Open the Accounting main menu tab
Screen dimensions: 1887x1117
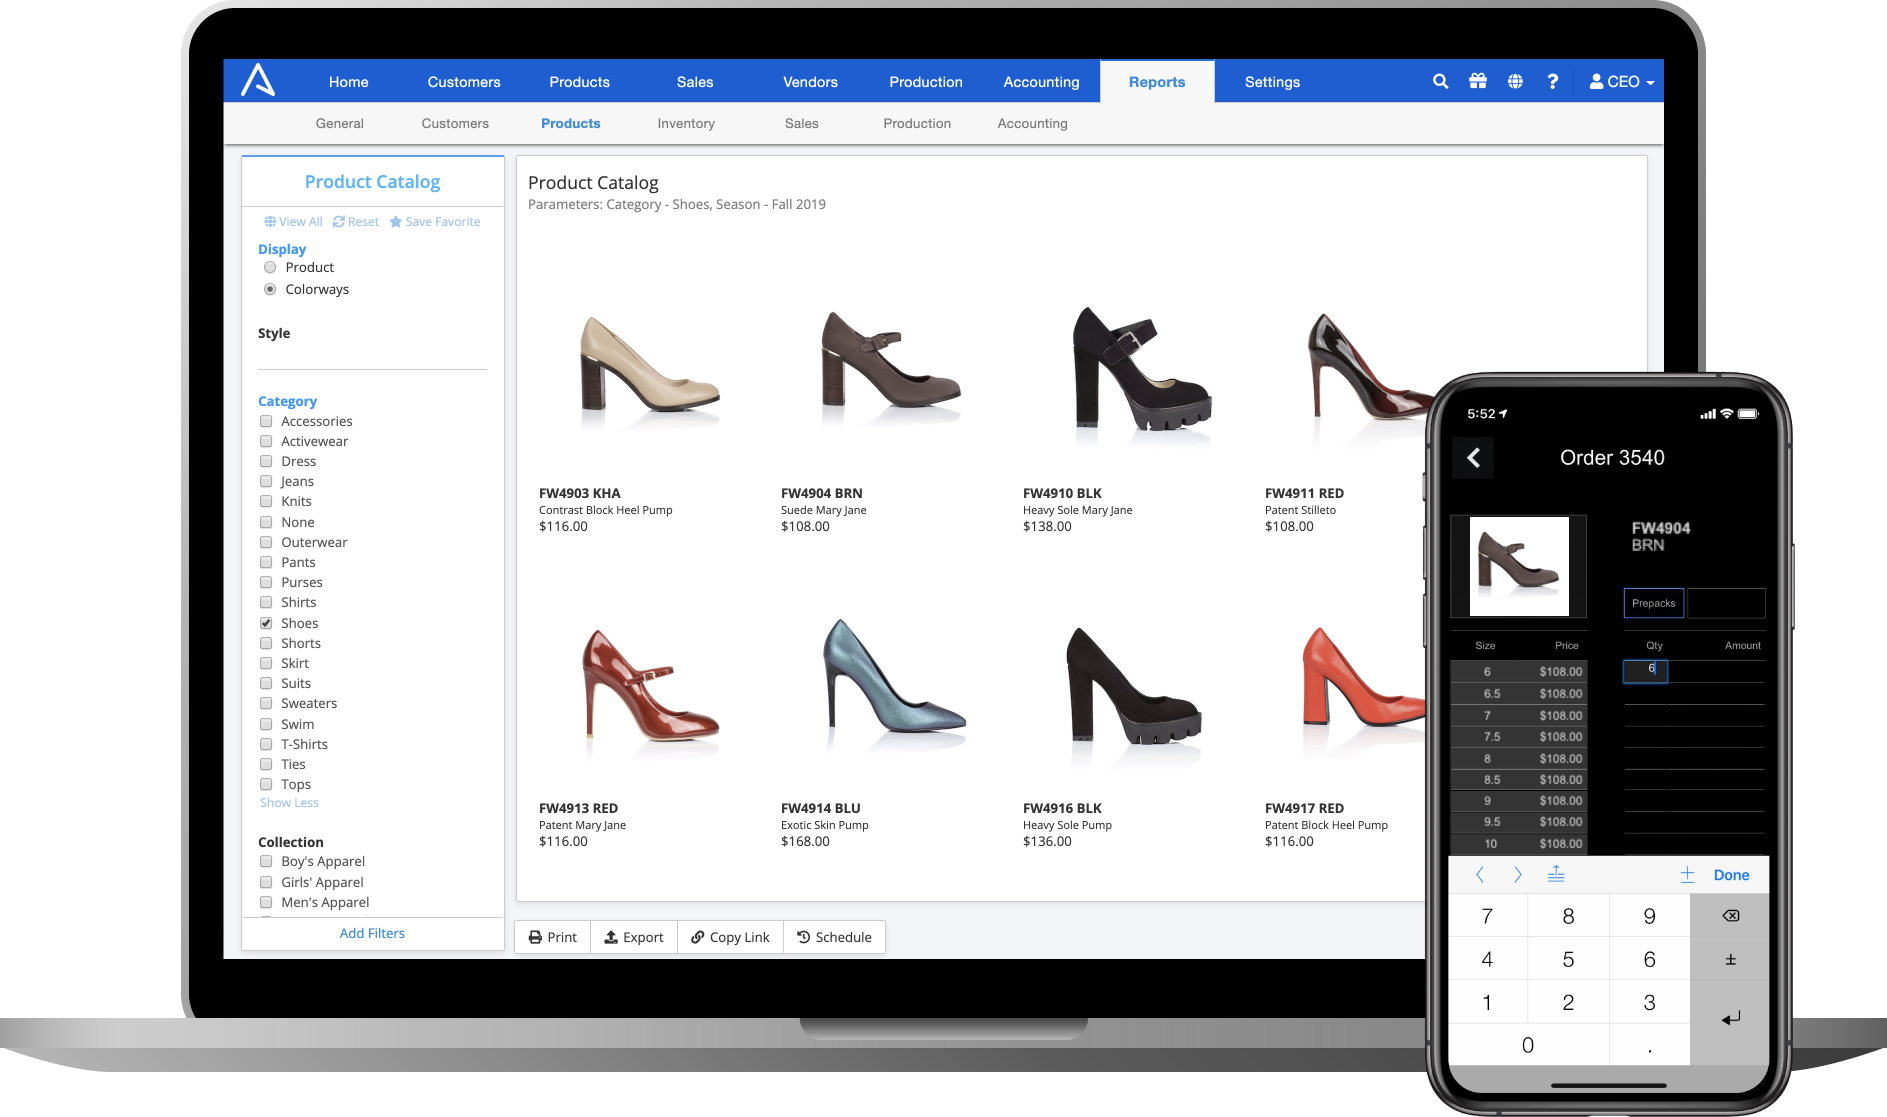click(x=1041, y=82)
